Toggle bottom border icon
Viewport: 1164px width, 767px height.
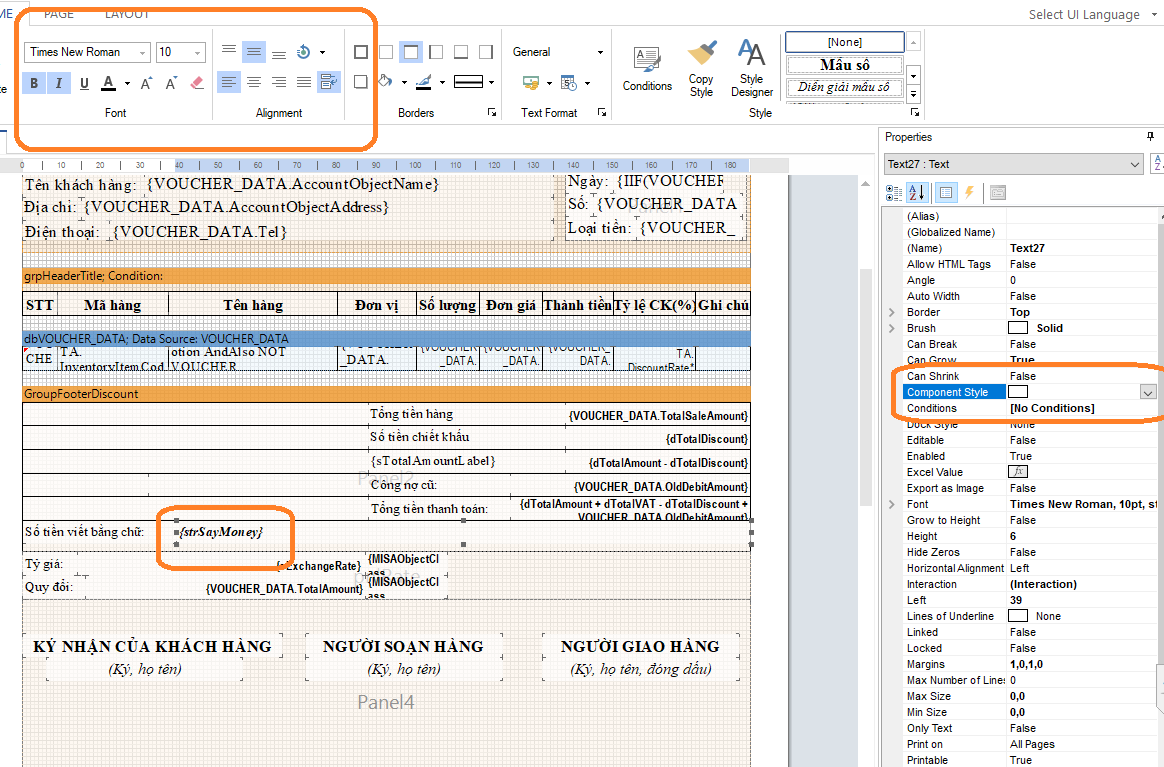tap(461, 52)
